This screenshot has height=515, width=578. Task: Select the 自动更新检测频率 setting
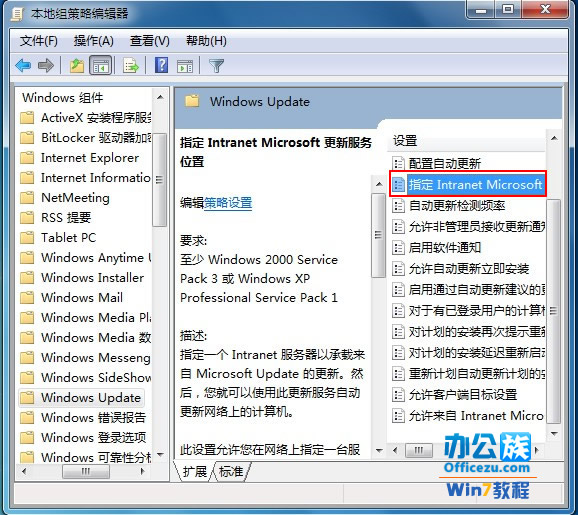[449, 205]
